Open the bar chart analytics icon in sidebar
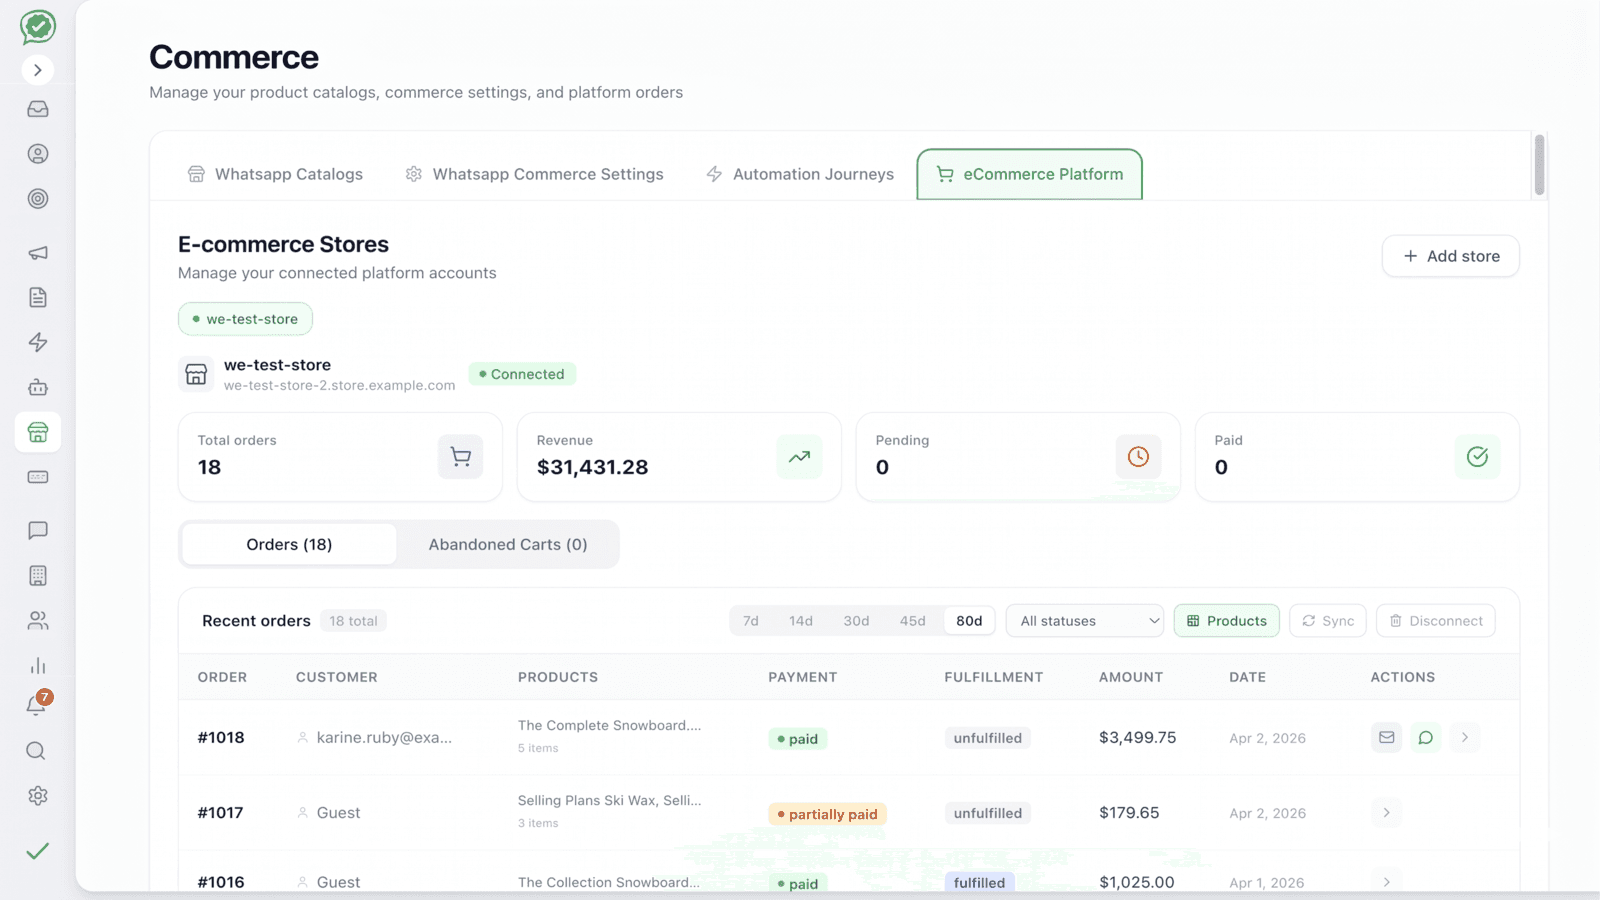Viewport: 1600px width, 900px height. pyautogui.click(x=38, y=666)
